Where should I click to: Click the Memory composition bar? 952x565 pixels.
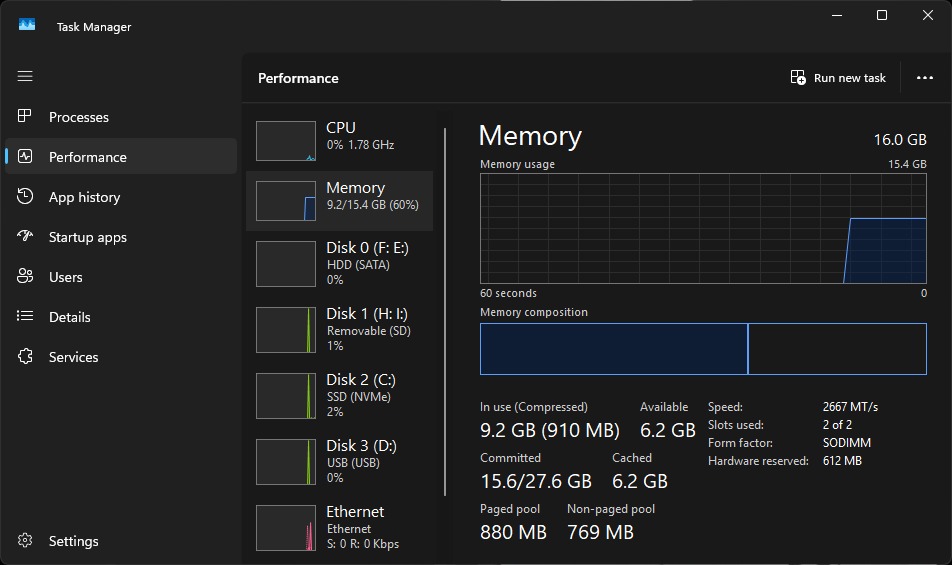click(x=702, y=349)
